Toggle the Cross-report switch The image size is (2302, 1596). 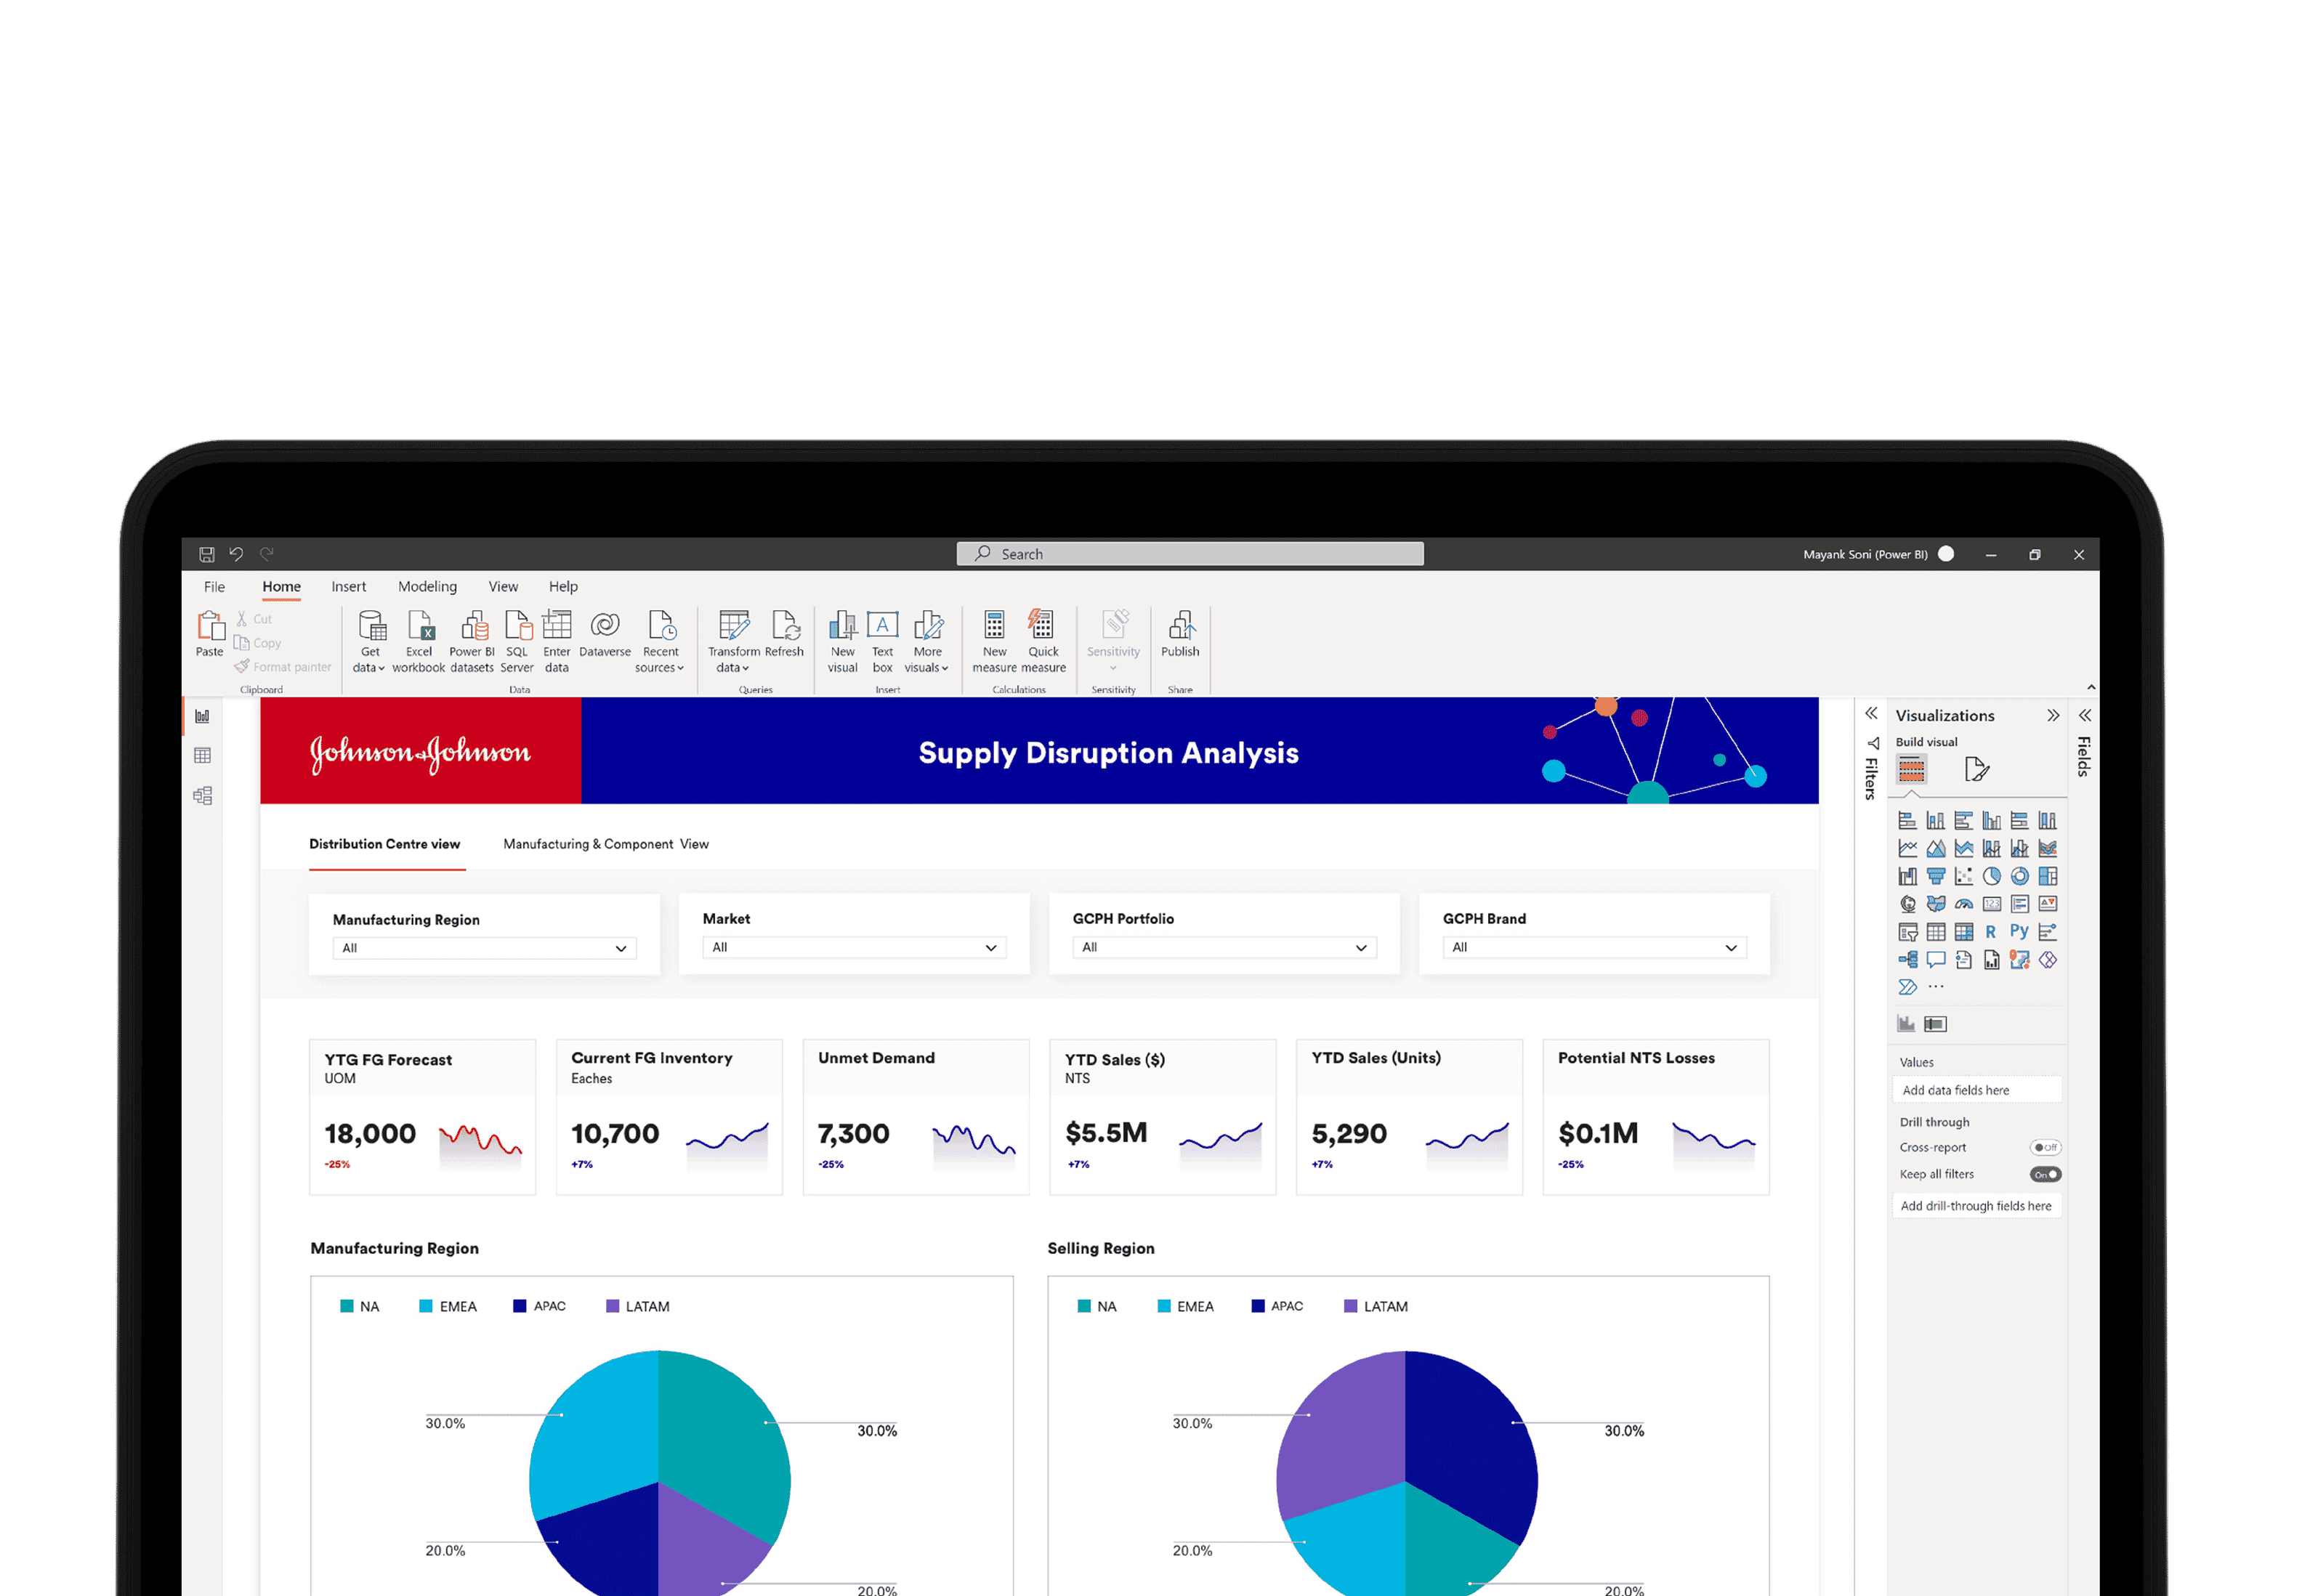click(2045, 1148)
